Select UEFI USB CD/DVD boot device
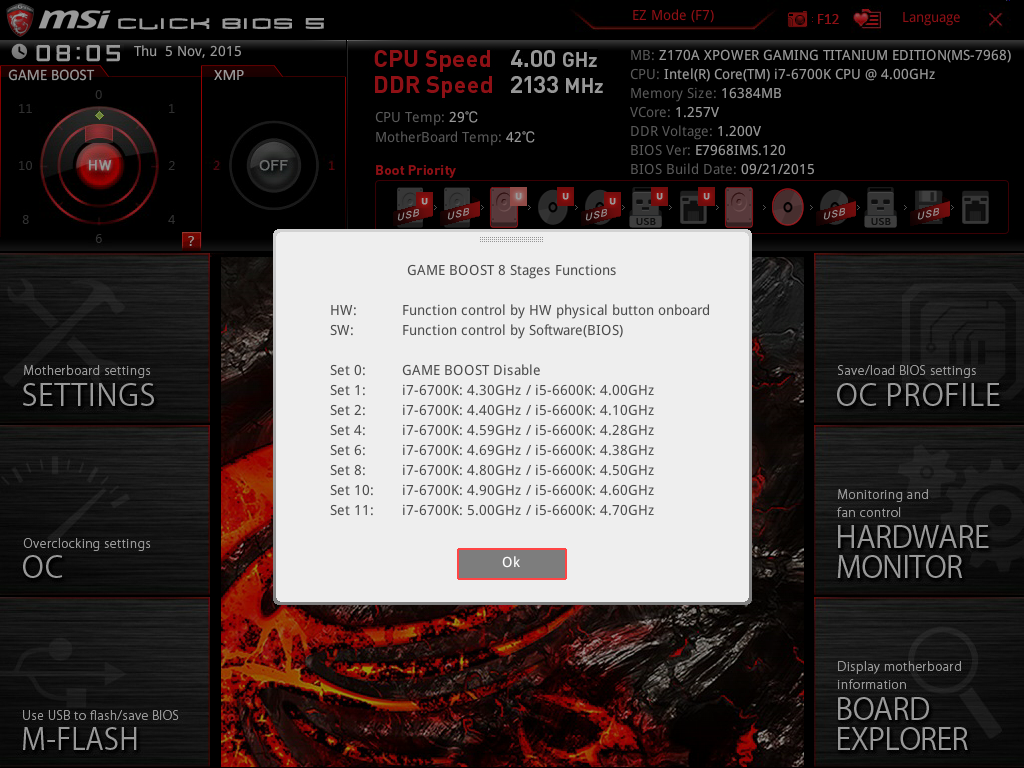Image resolution: width=1024 pixels, height=768 pixels. [601, 207]
